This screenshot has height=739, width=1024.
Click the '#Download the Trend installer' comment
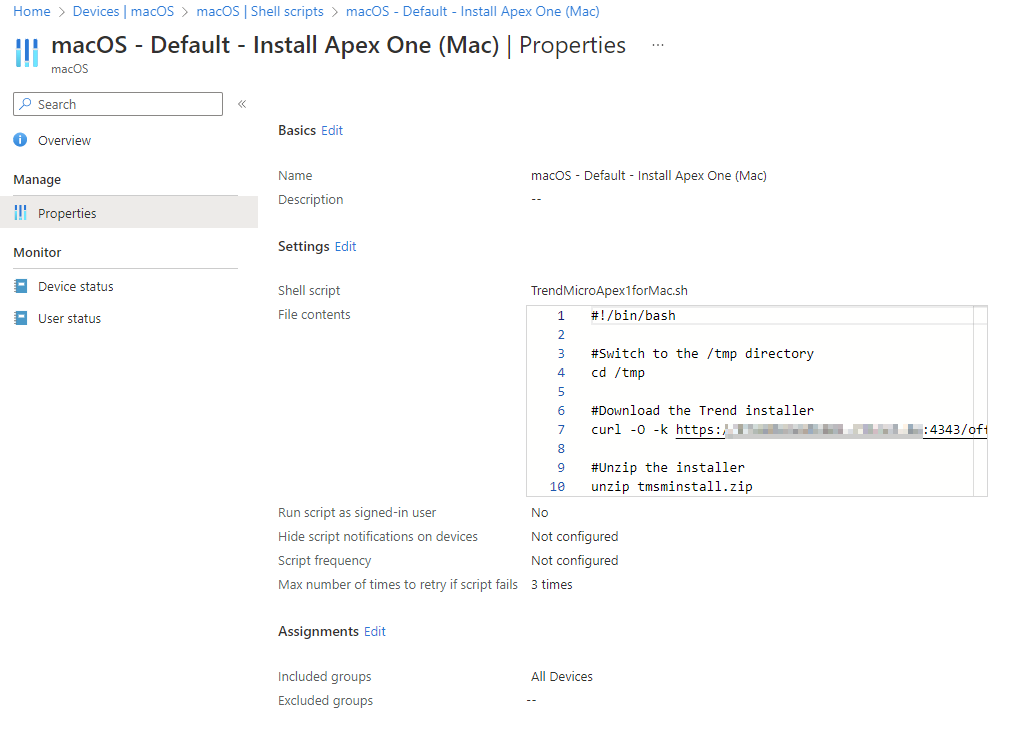coord(702,411)
